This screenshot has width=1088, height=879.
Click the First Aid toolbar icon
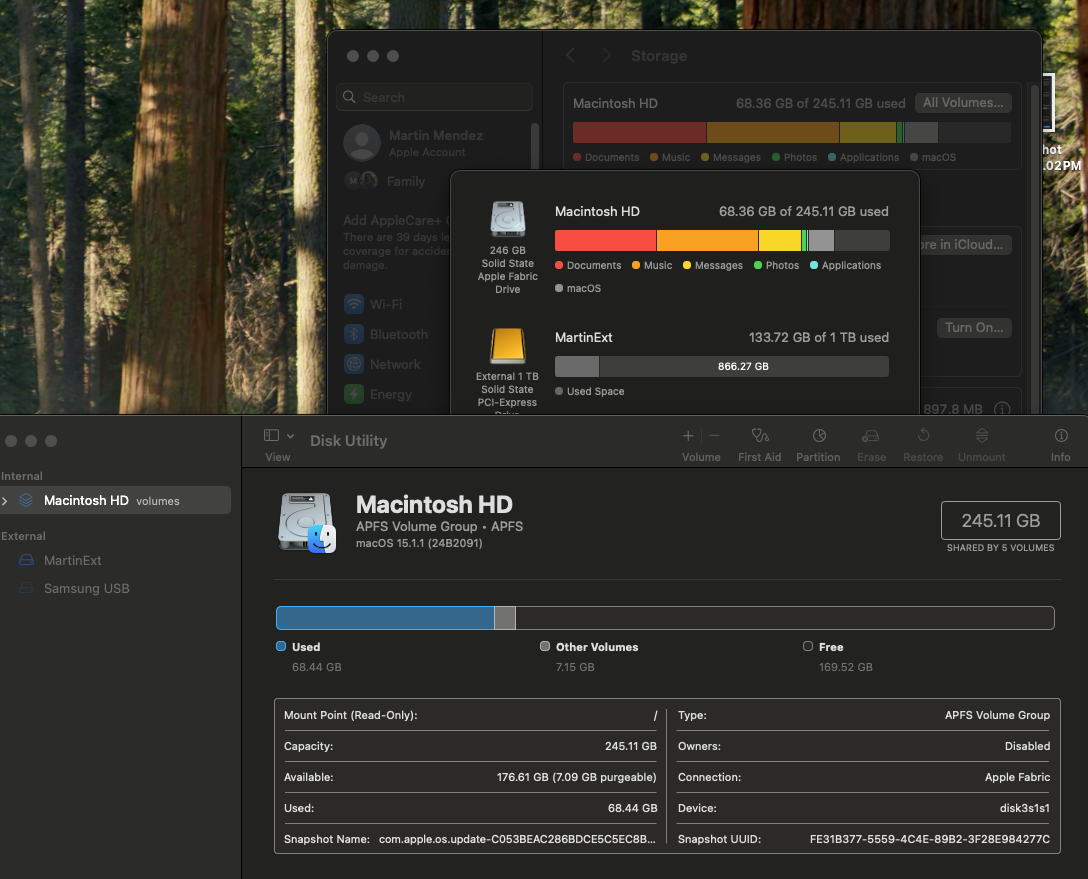(759, 436)
